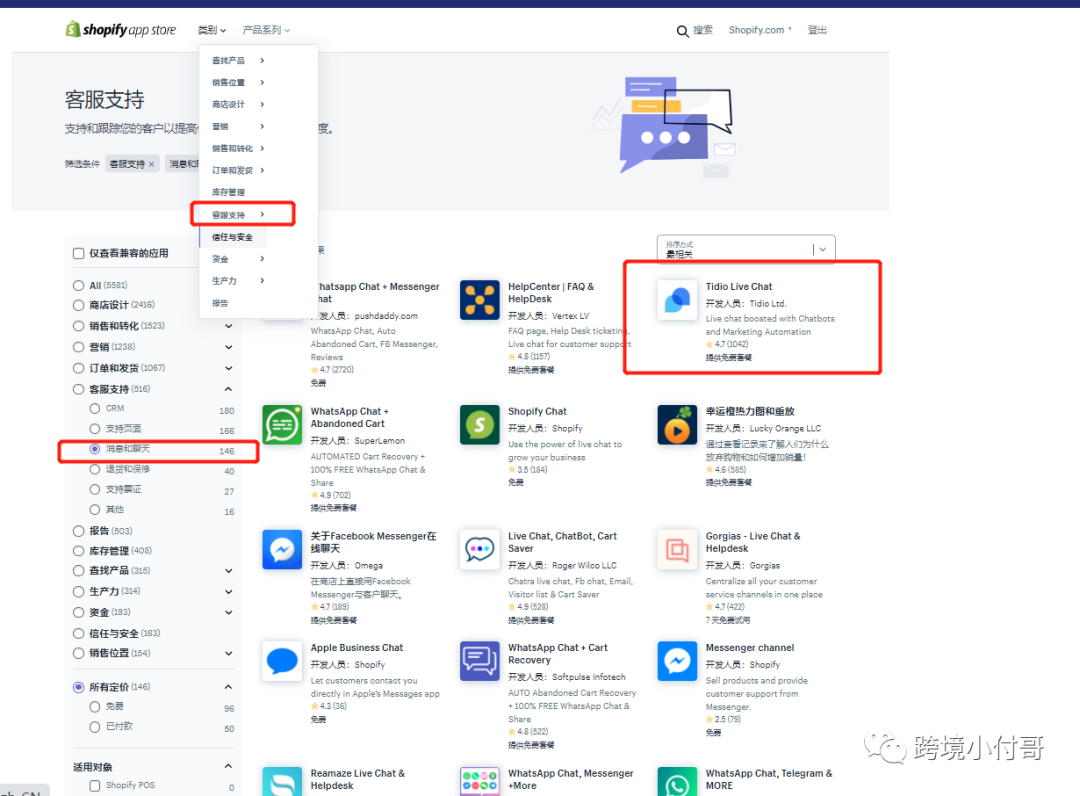Viewport: 1080px width, 796px height.
Task: Collapse the 所有定价 section
Action: pos(229,687)
